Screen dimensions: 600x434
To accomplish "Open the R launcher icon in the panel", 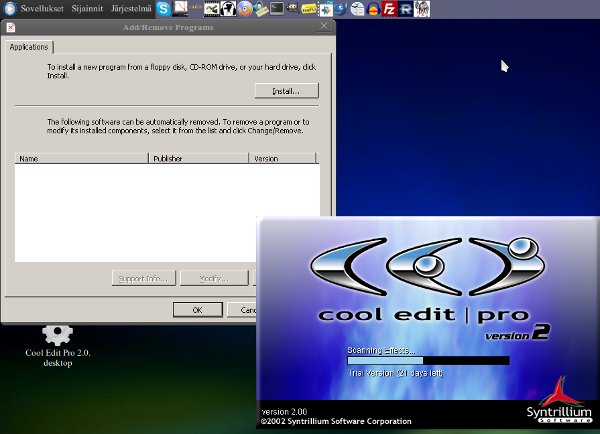I will tap(405, 9).
